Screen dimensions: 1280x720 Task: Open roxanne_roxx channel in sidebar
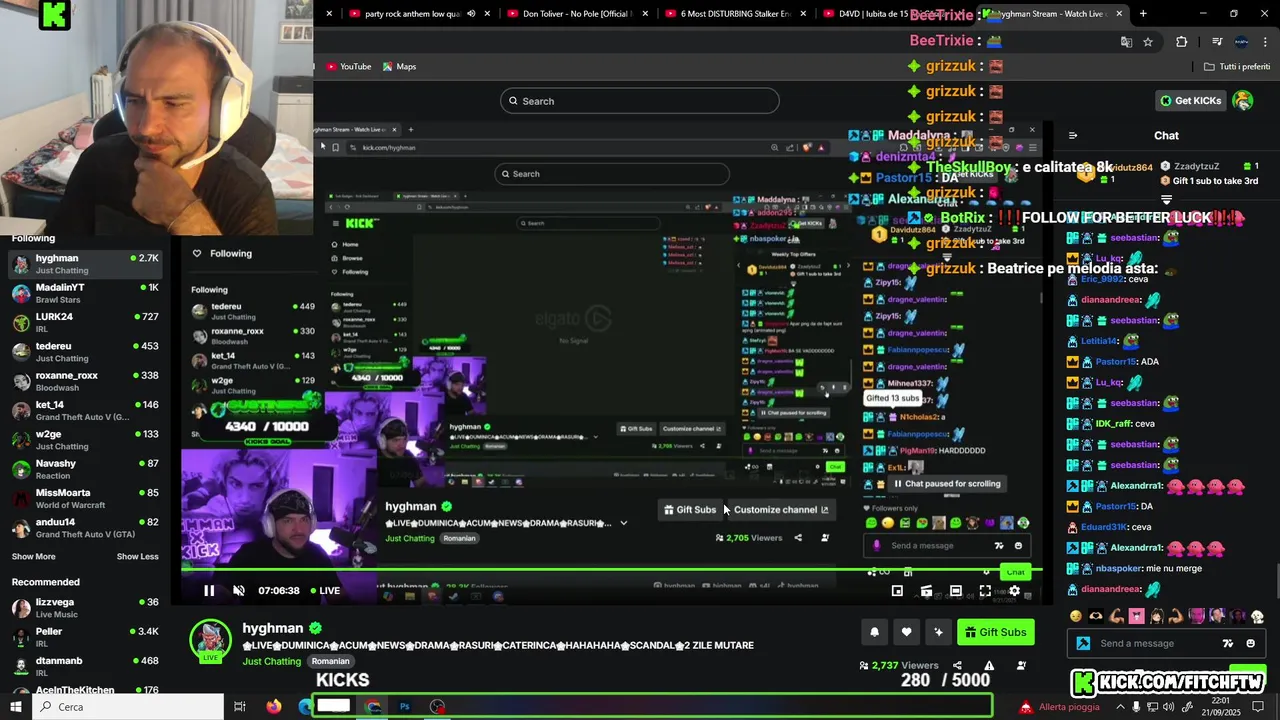pos(85,381)
